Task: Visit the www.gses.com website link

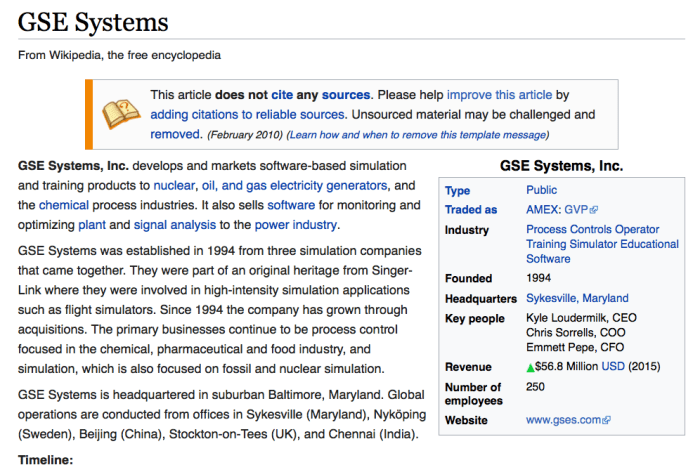Action: [x=563, y=421]
